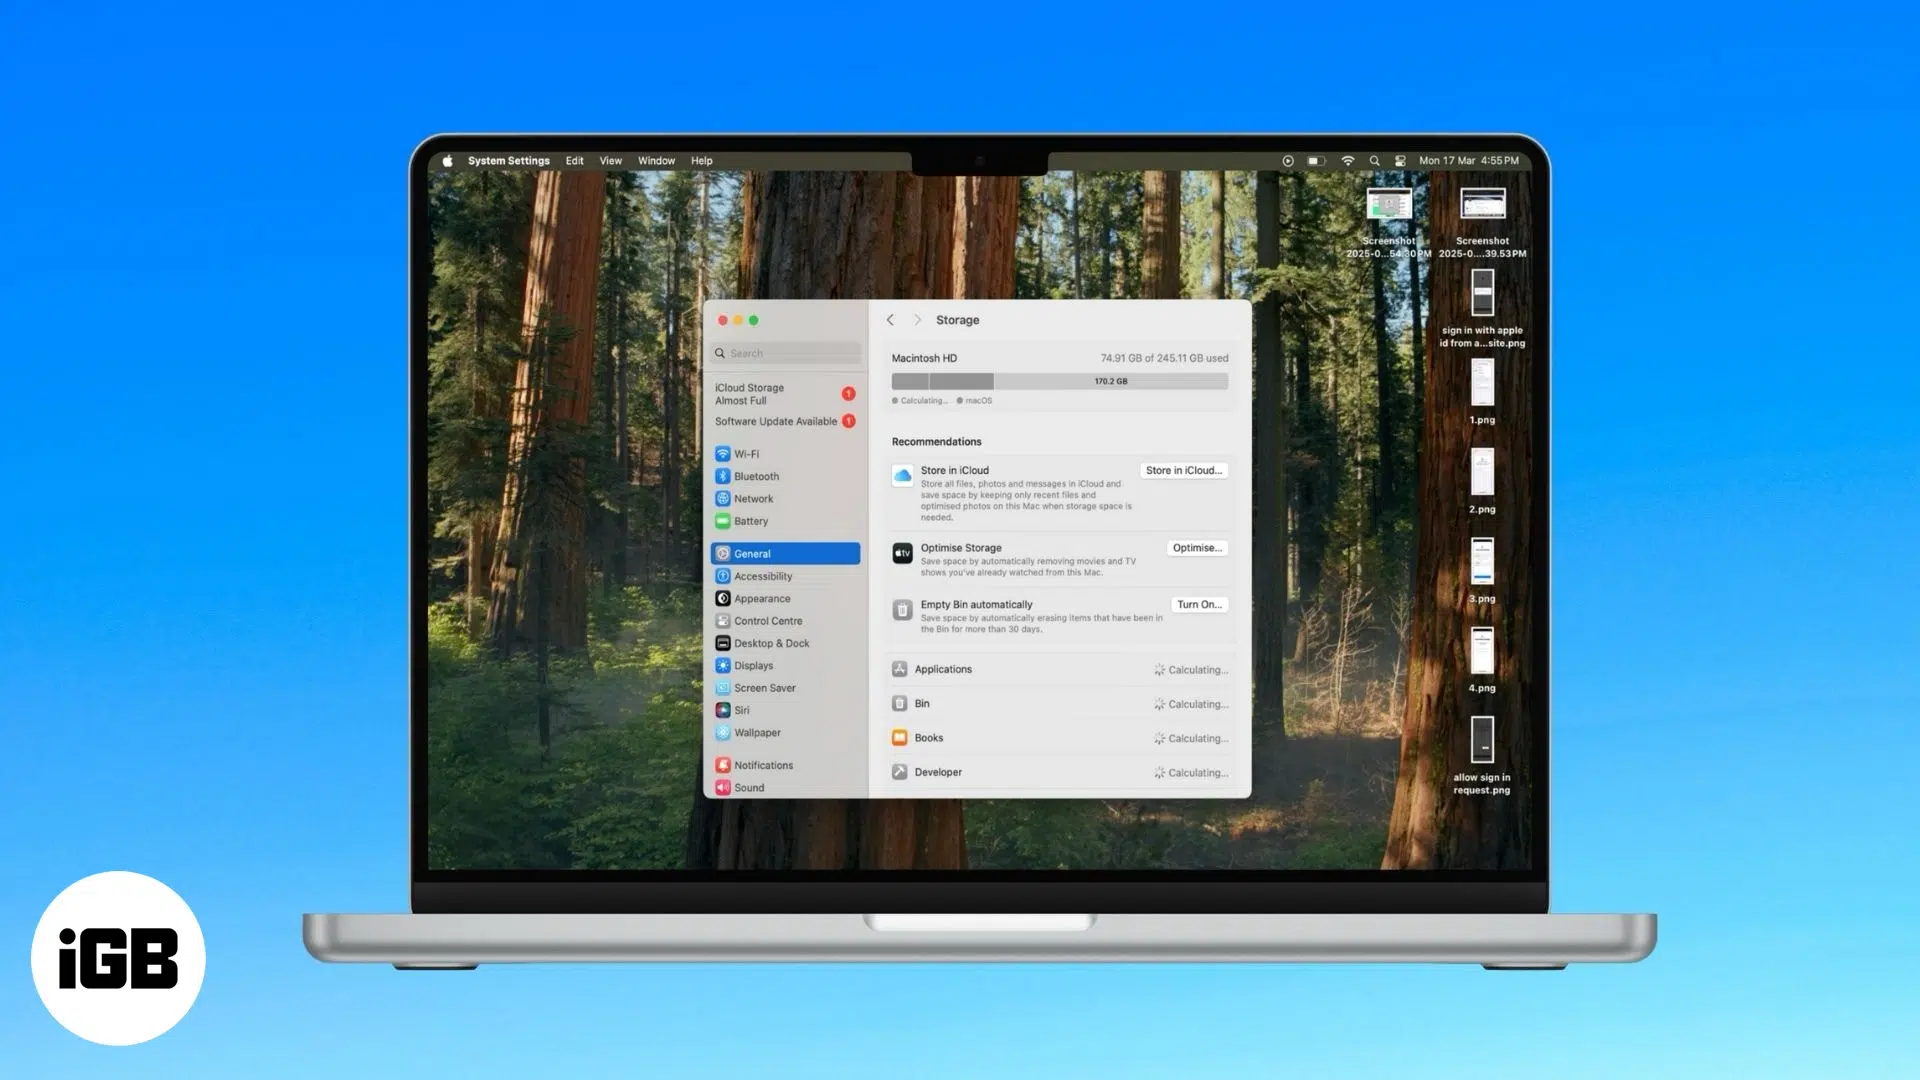Select Desktop & Dock in sidebar
The height and width of the screenshot is (1080, 1920).
(771, 643)
